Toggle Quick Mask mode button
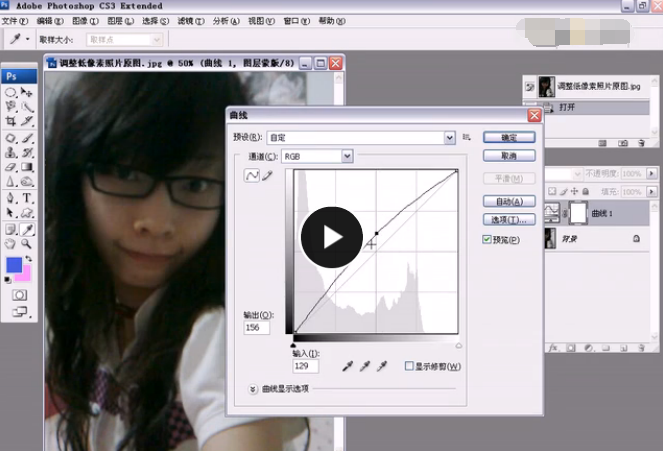This screenshot has height=474, width=663. point(19,295)
